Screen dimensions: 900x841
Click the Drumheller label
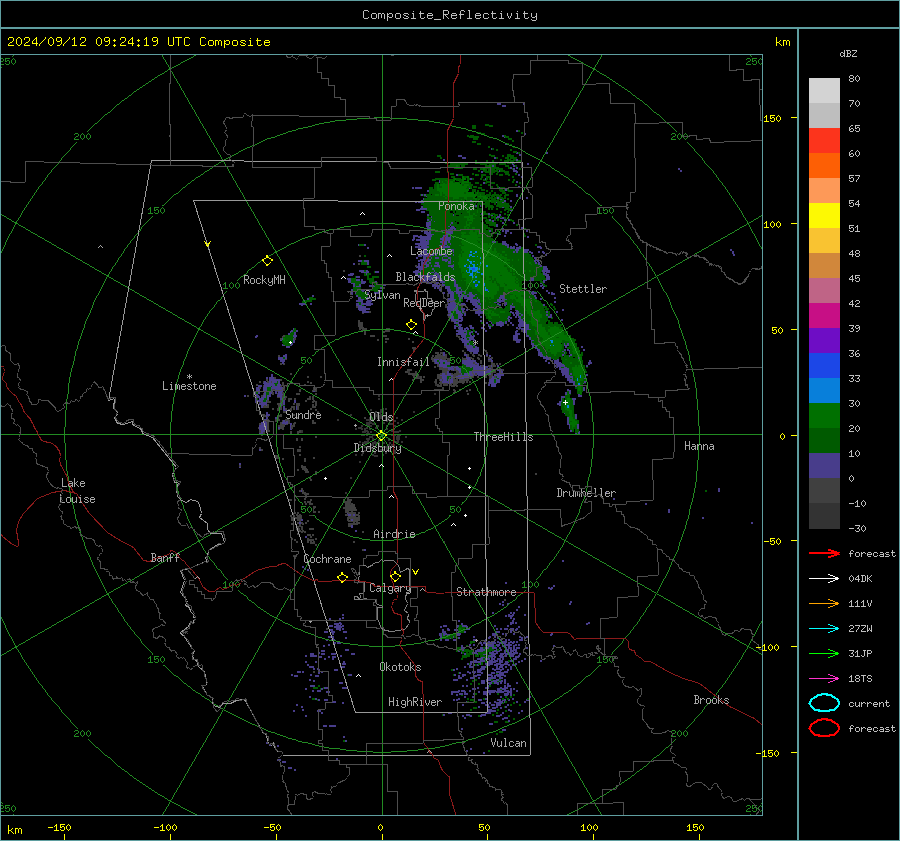[586, 493]
